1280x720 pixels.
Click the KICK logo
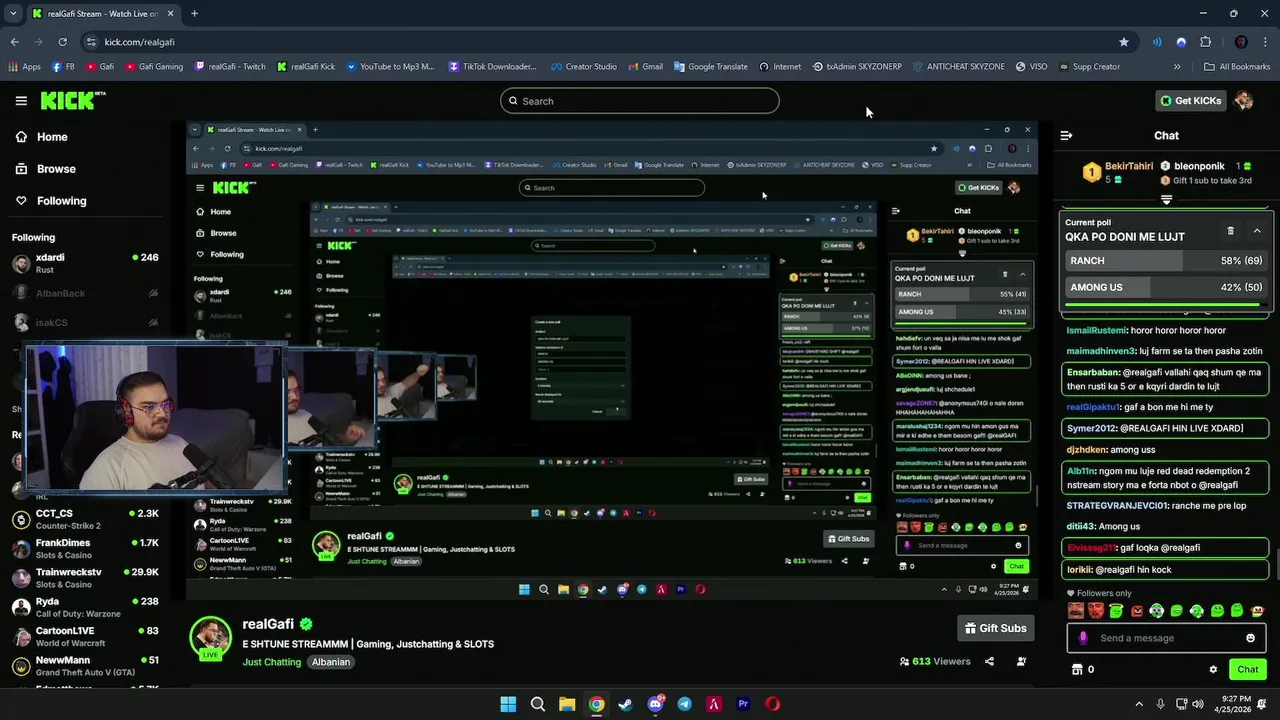72,100
